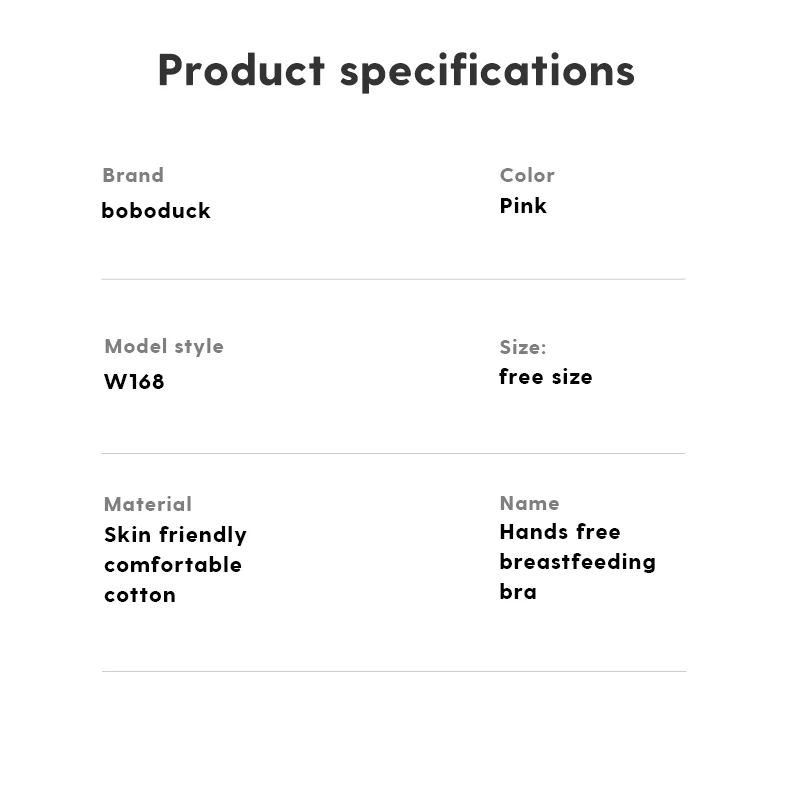The image size is (801, 801).
Task: Click the word "bra" under Name
Action: pos(518,592)
